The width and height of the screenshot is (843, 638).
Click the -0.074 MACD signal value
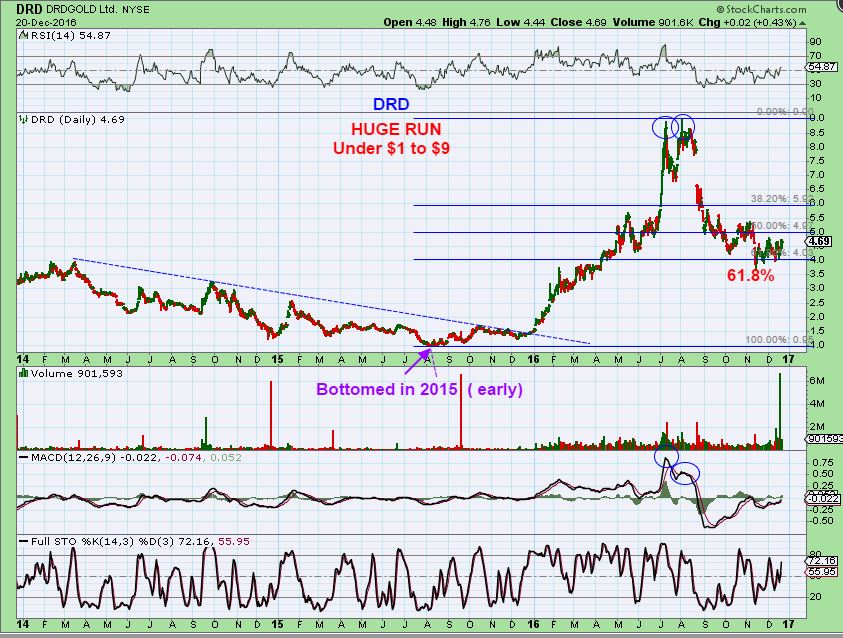(183, 458)
